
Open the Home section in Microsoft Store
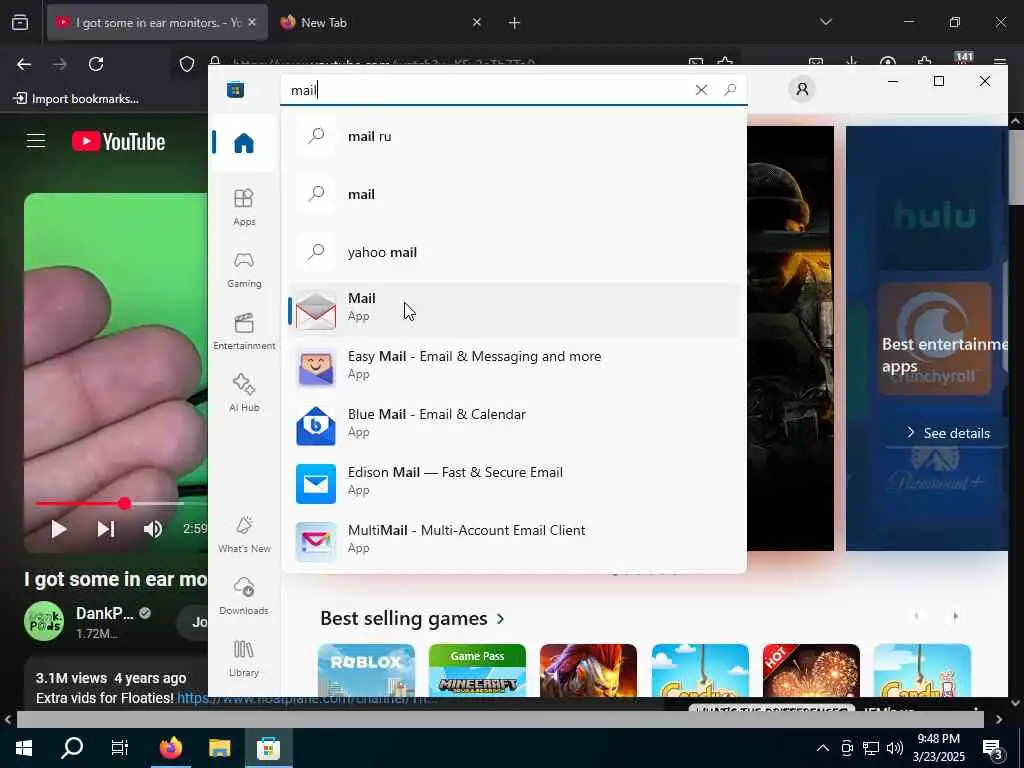point(244,142)
